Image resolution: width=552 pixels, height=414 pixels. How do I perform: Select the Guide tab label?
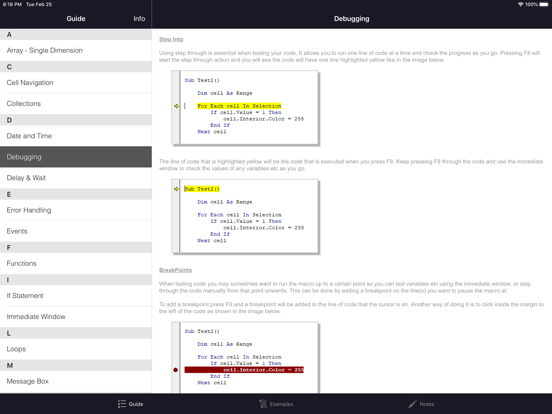pos(136,404)
